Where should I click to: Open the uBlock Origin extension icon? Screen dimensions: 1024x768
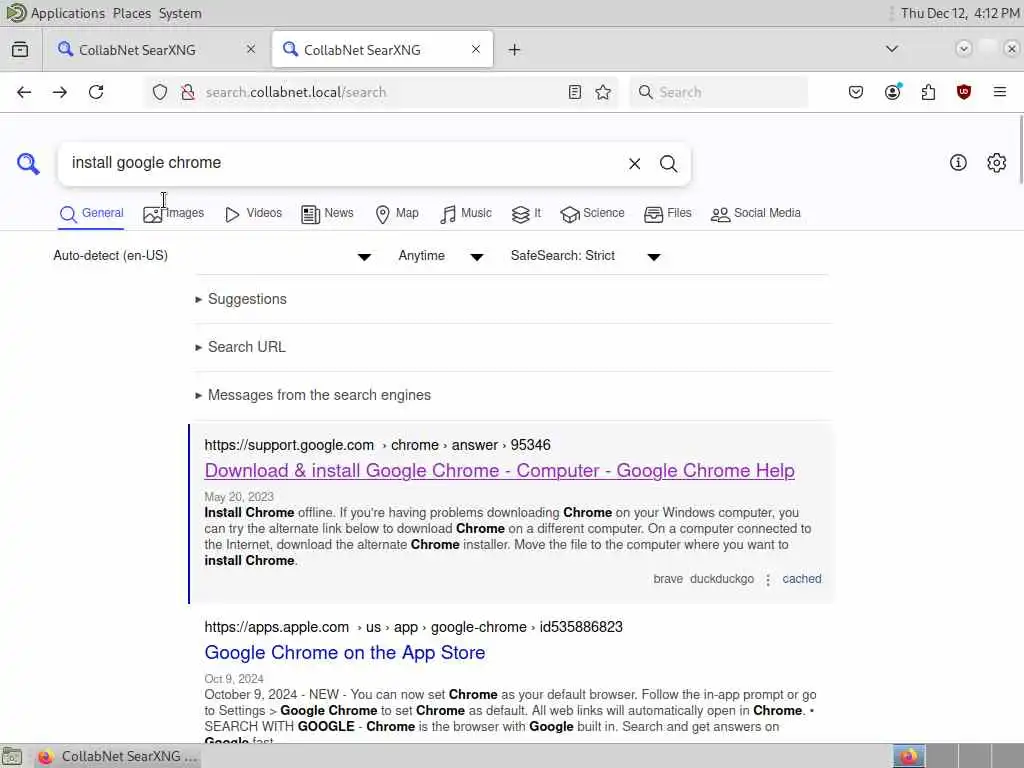coord(964,92)
